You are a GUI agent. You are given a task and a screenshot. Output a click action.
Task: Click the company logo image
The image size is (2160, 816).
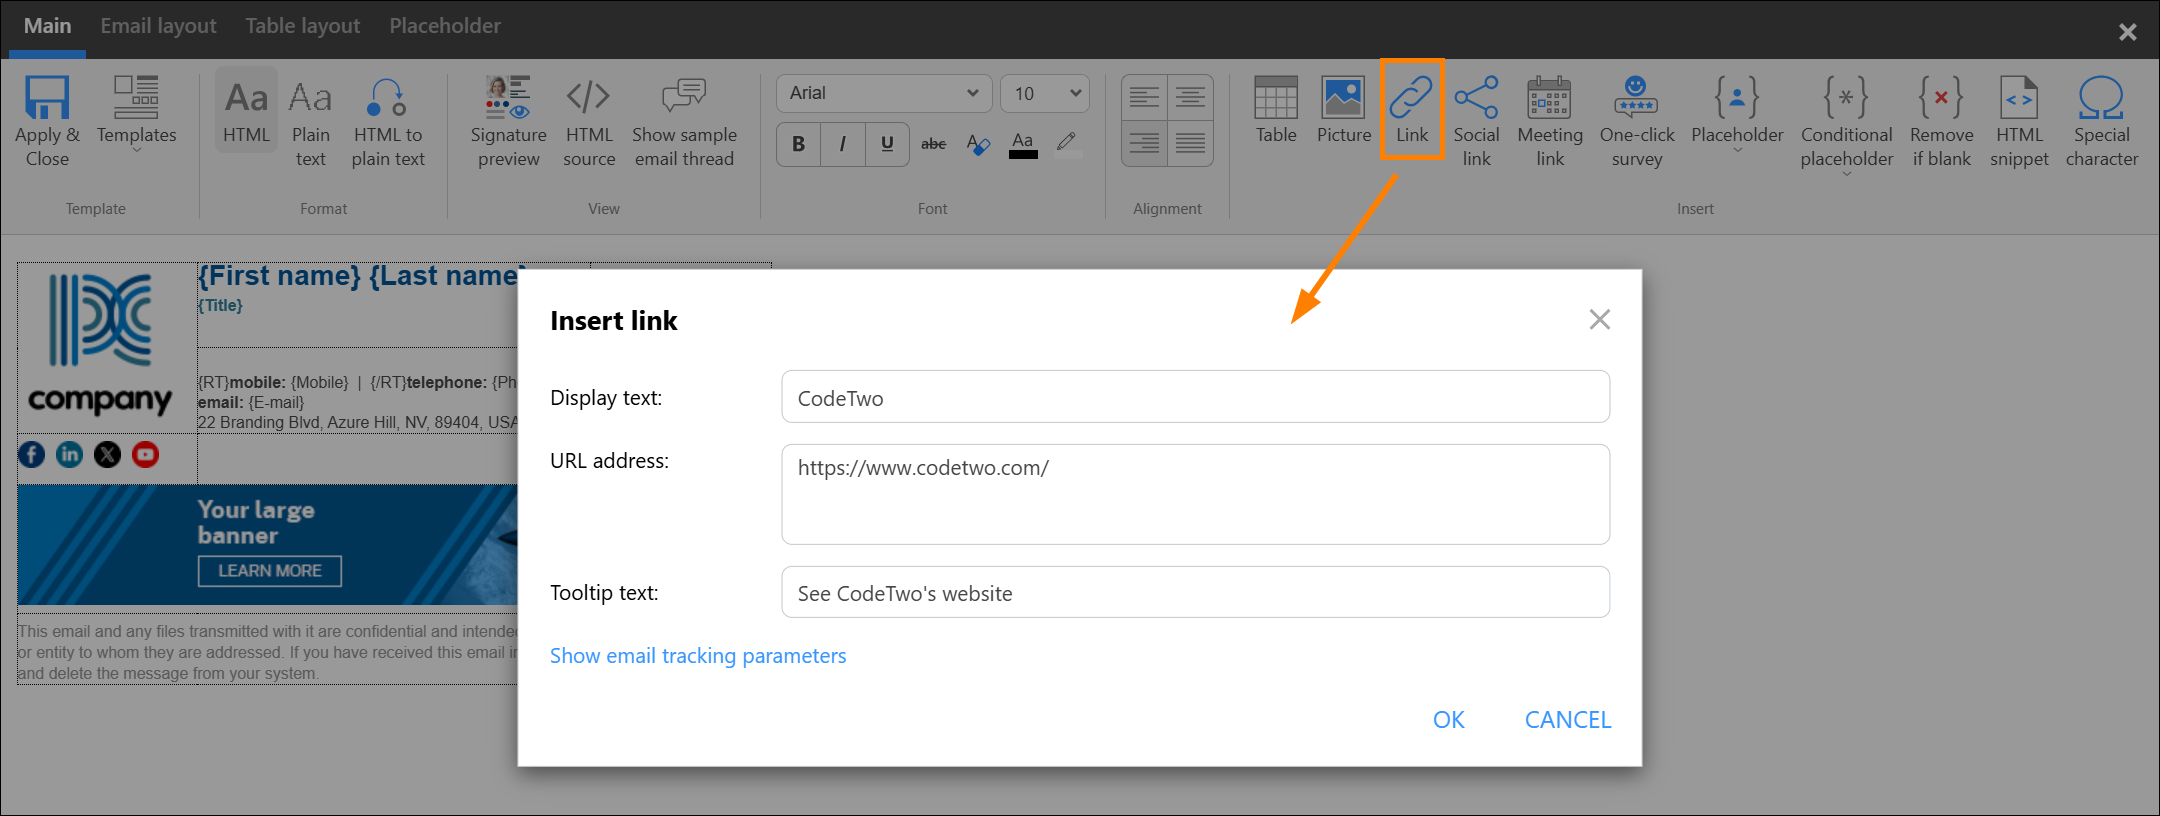[x=100, y=345]
